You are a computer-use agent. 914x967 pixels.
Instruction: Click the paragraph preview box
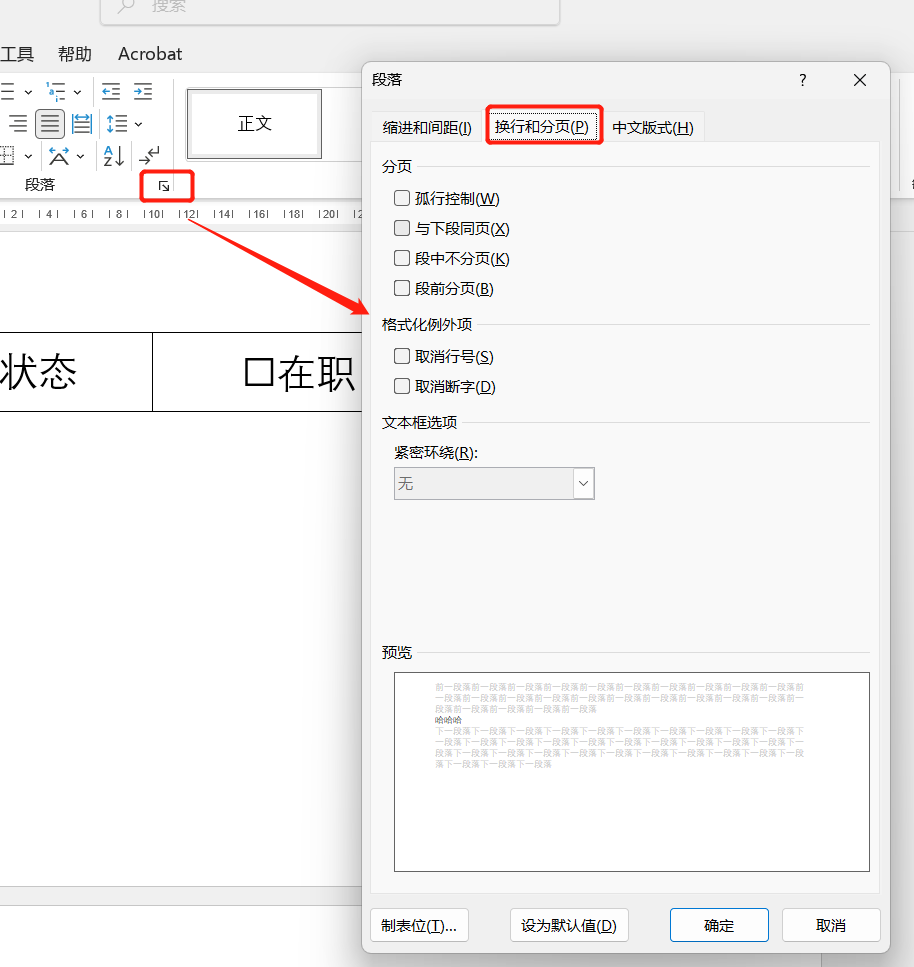632,772
